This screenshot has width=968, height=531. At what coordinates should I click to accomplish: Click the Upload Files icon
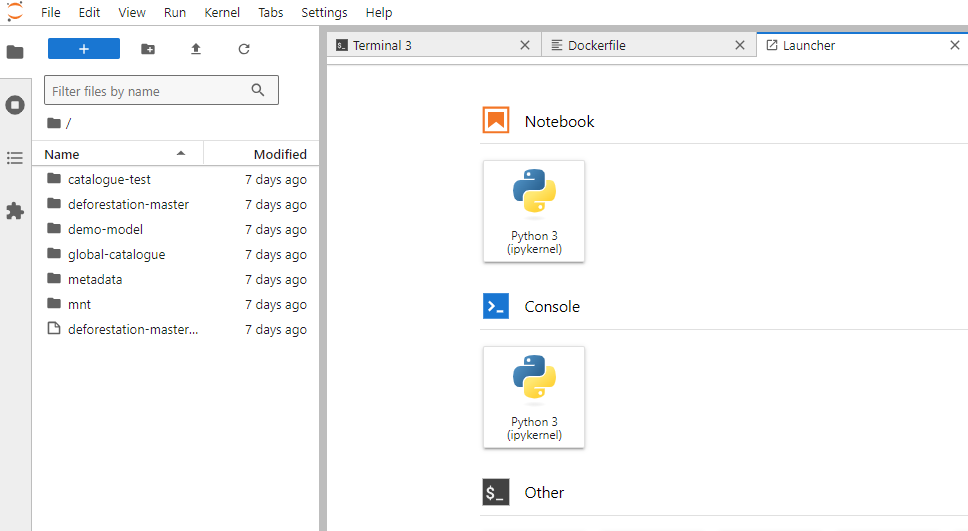196,49
